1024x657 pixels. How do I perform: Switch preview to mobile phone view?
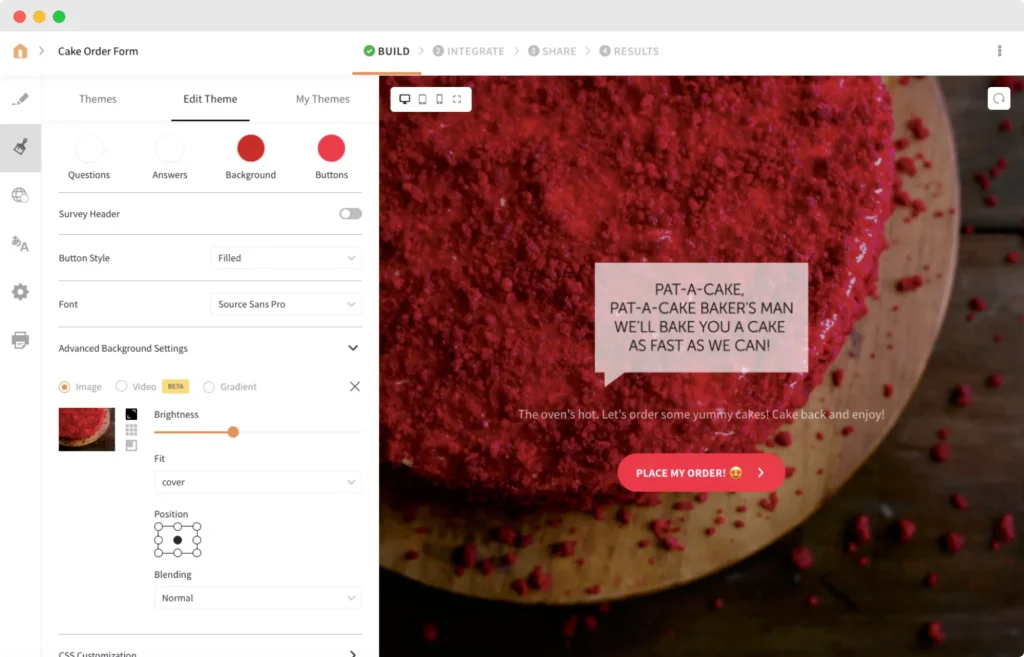[440, 99]
